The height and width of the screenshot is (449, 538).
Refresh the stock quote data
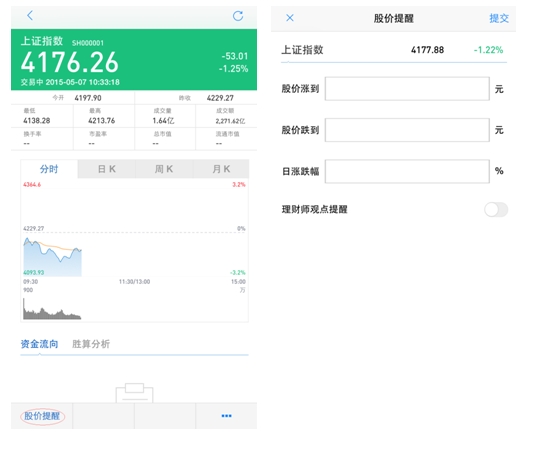[x=238, y=16]
